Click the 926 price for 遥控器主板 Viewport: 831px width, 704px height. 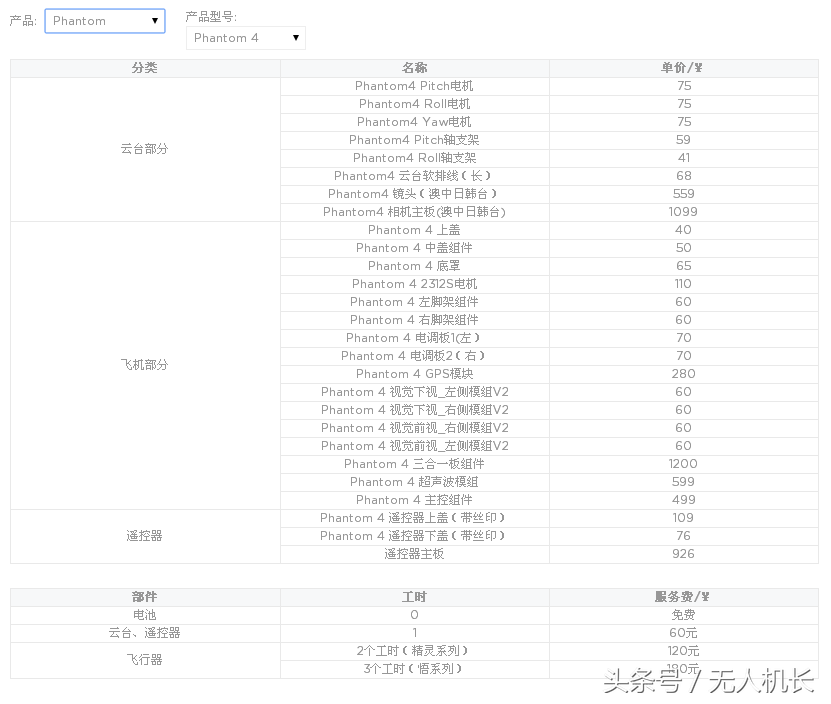pyautogui.click(x=684, y=555)
